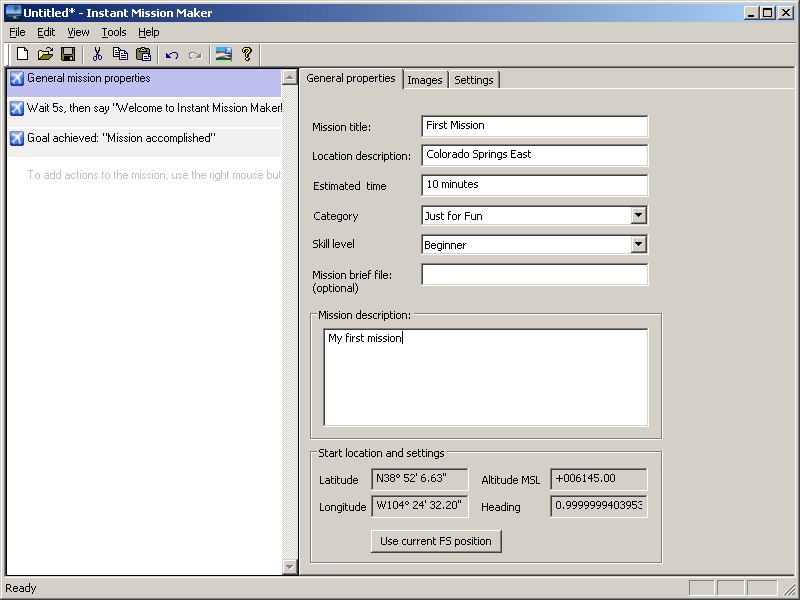Switch to the Images tab
Image resolution: width=800 pixels, height=600 pixels.
(425, 80)
